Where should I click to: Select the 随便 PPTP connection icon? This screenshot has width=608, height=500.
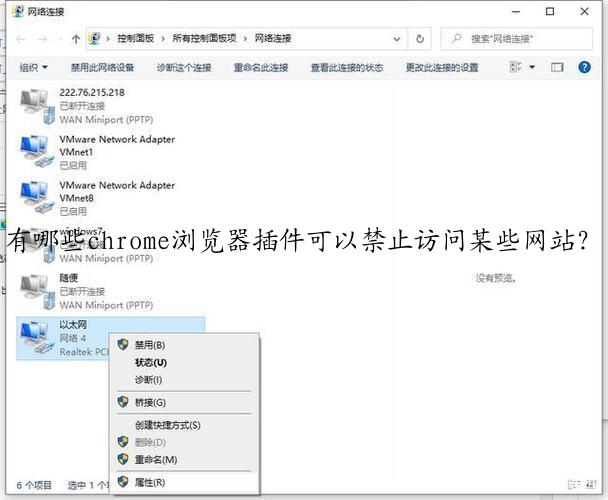[x=38, y=292]
